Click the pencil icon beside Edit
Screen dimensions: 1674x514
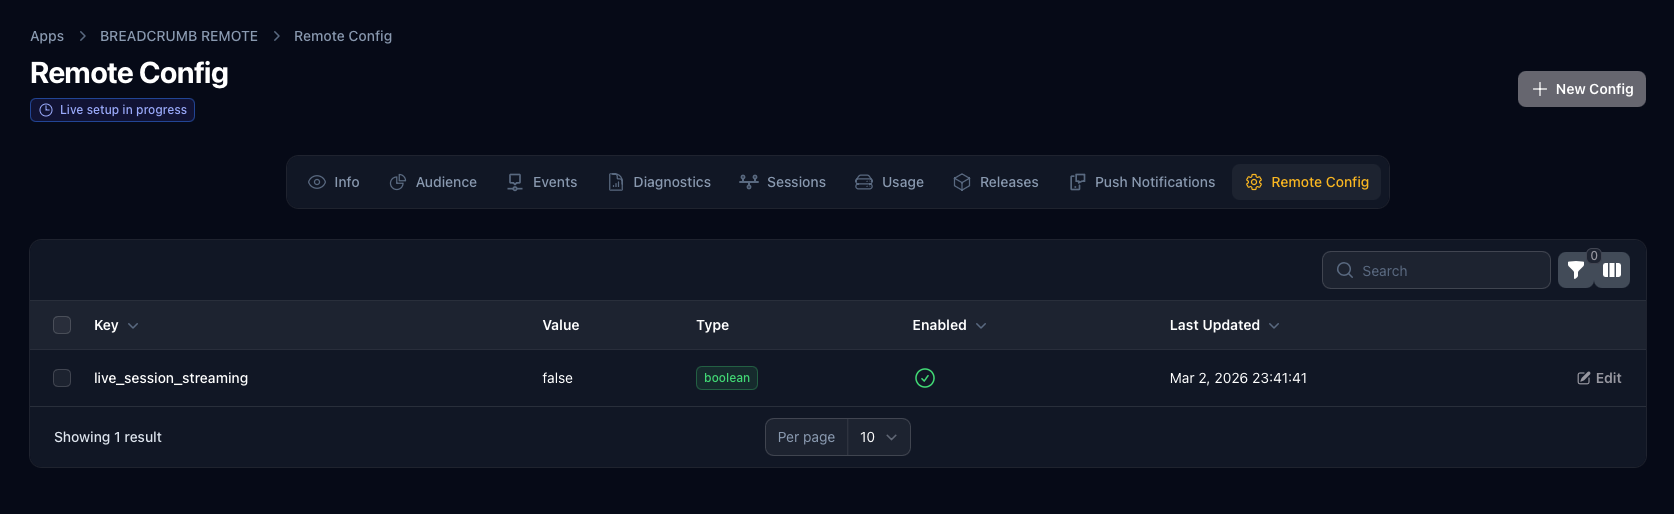1584,378
